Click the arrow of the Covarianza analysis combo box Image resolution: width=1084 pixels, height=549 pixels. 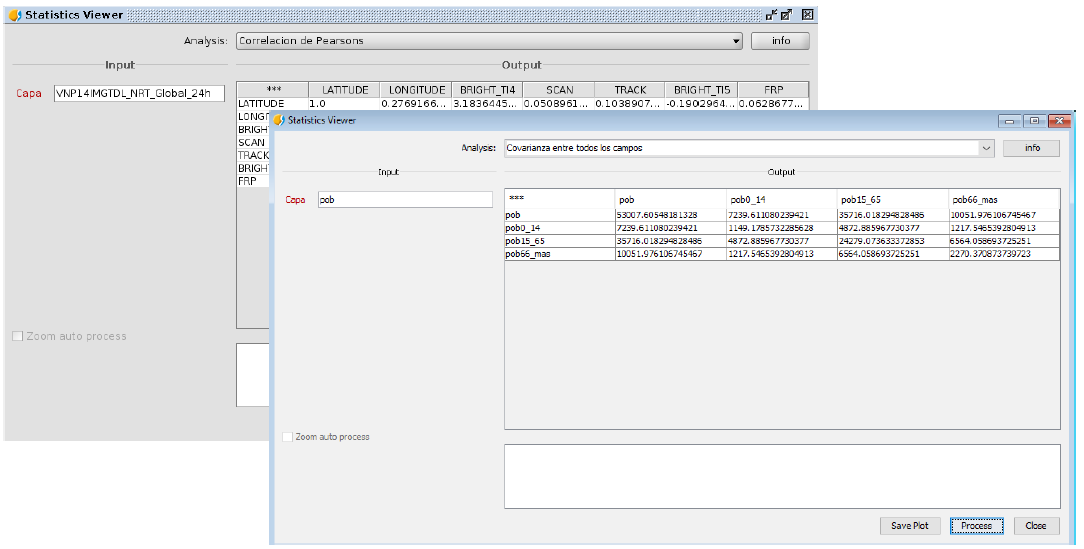(x=986, y=148)
